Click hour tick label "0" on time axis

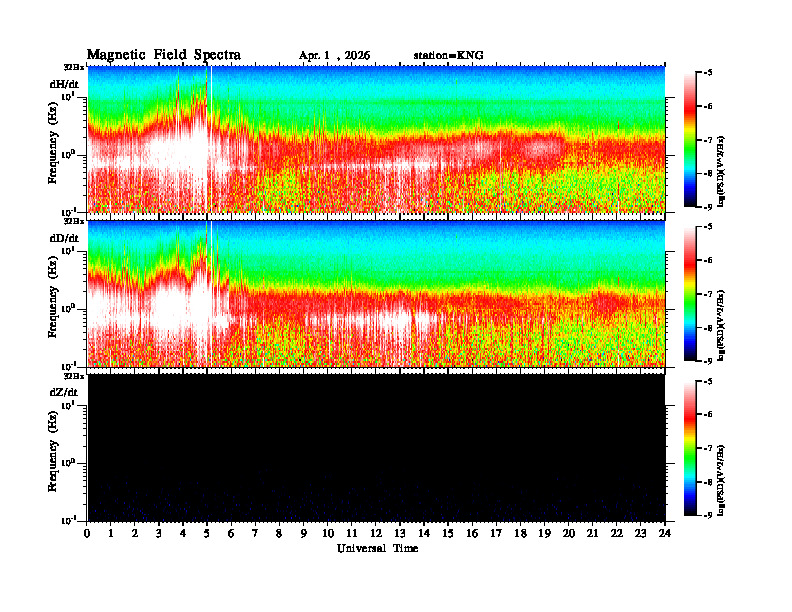pyautogui.click(x=87, y=533)
